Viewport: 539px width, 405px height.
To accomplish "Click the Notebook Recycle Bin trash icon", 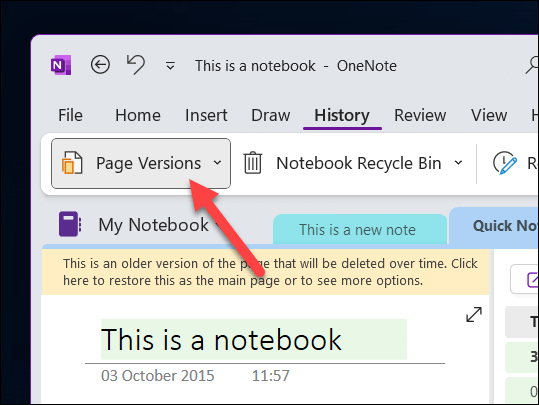I will pyautogui.click(x=253, y=163).
